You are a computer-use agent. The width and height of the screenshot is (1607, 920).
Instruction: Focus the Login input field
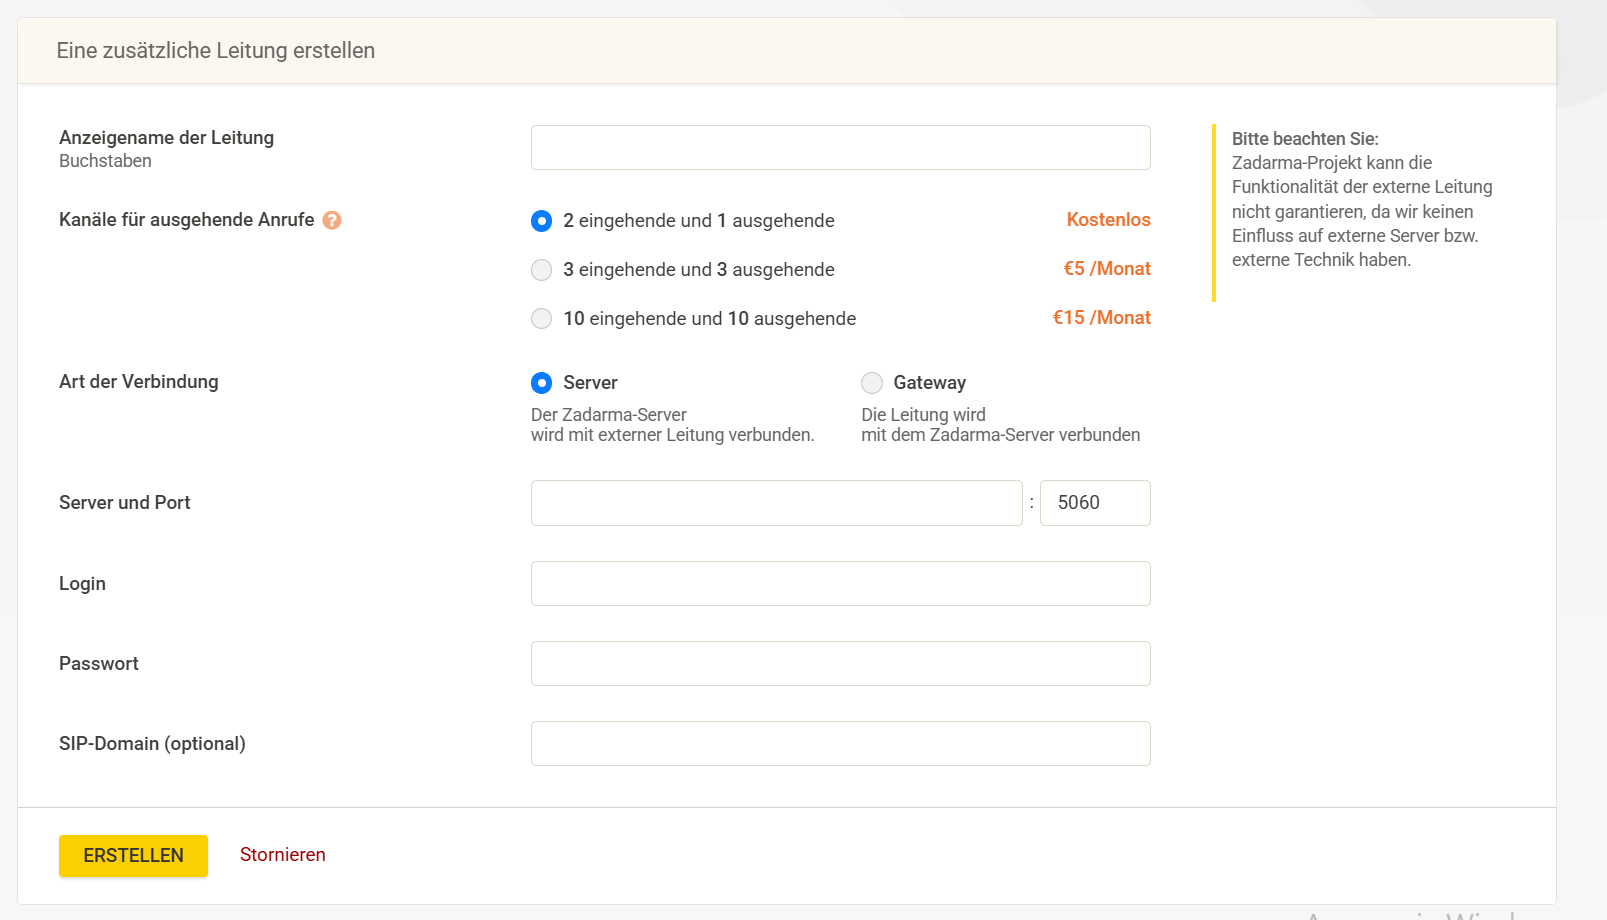pyautogui.click(x=840, y=584)
